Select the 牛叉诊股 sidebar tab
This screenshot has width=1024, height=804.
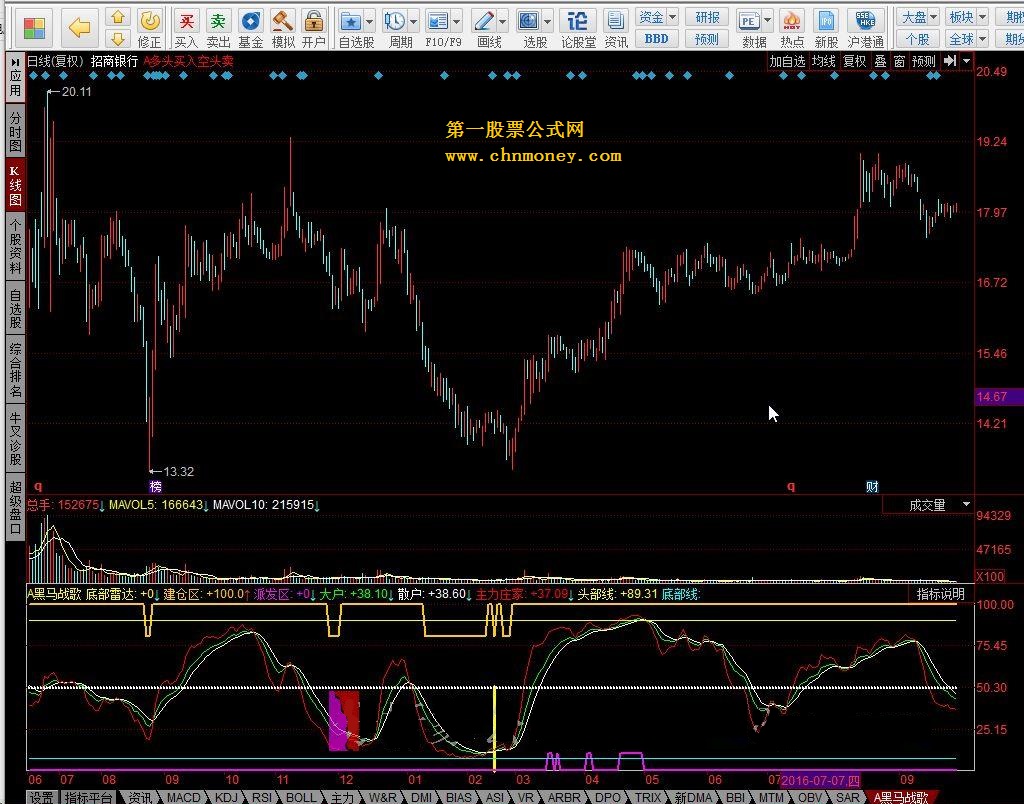15,438
